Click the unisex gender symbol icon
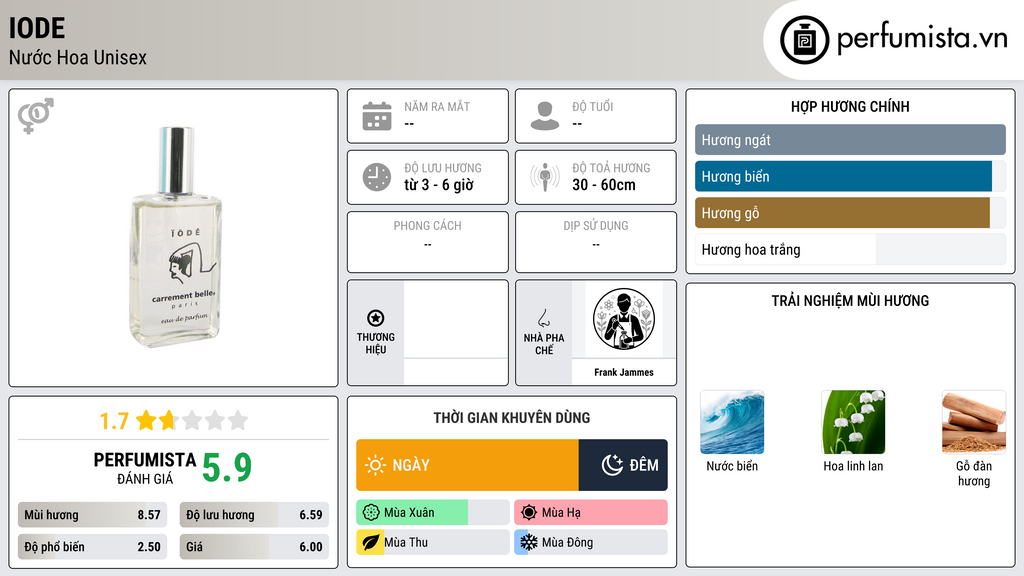The image size is (1024, 576). (x=36, y=116)
